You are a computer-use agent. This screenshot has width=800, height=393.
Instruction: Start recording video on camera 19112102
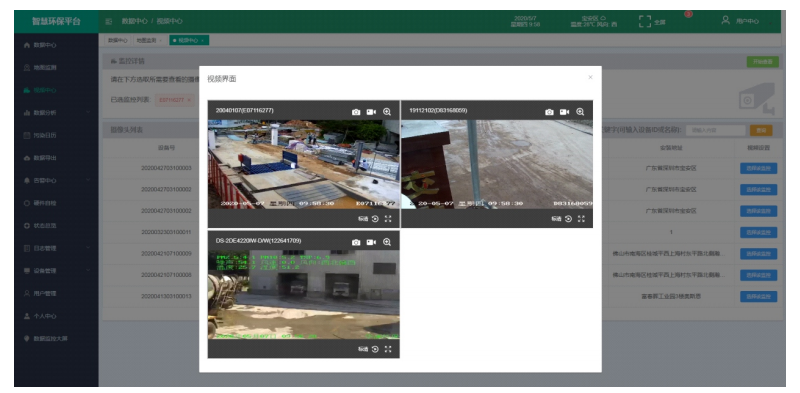point(564,112)
